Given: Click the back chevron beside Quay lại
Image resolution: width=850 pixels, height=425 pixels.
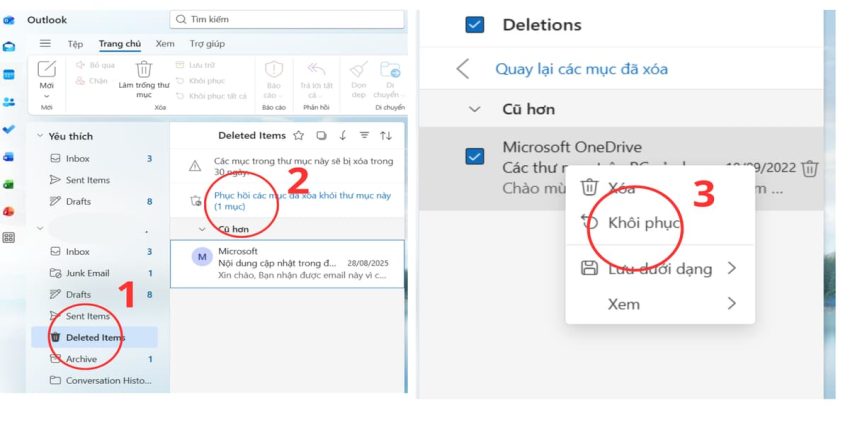Looking at the screenshot, I should [462, 69].
